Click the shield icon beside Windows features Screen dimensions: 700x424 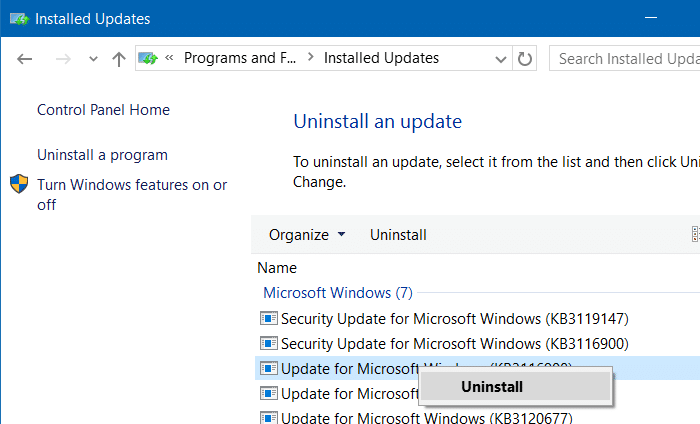tap(19, 183)
